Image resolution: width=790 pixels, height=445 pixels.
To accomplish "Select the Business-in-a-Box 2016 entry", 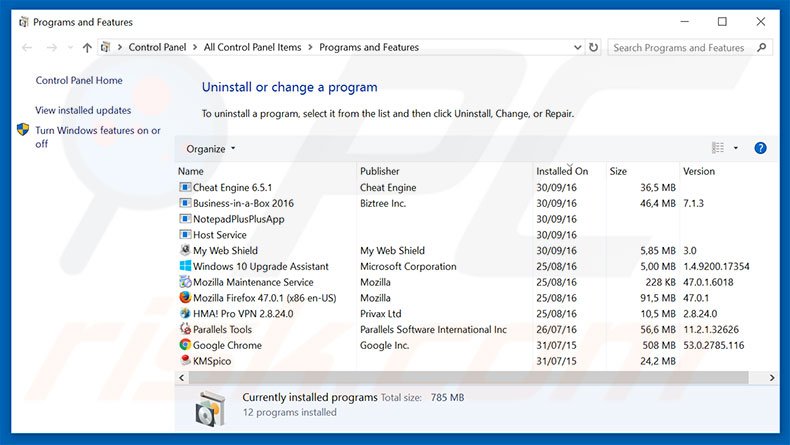I will click(x=243, y=203).
